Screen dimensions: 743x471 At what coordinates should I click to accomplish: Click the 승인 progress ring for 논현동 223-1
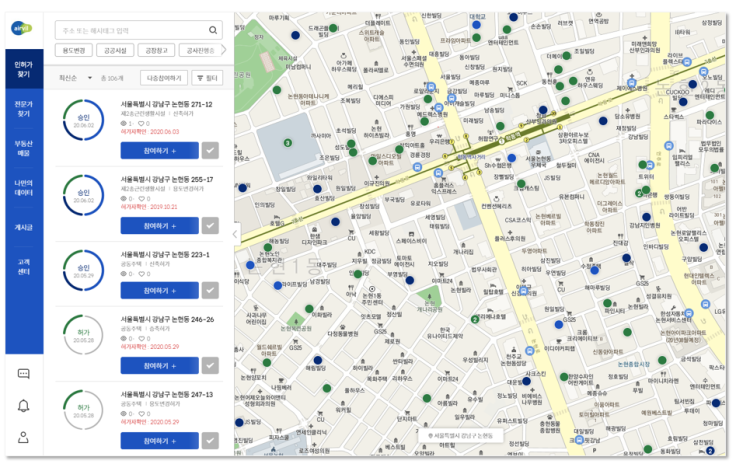pos(83,271)
